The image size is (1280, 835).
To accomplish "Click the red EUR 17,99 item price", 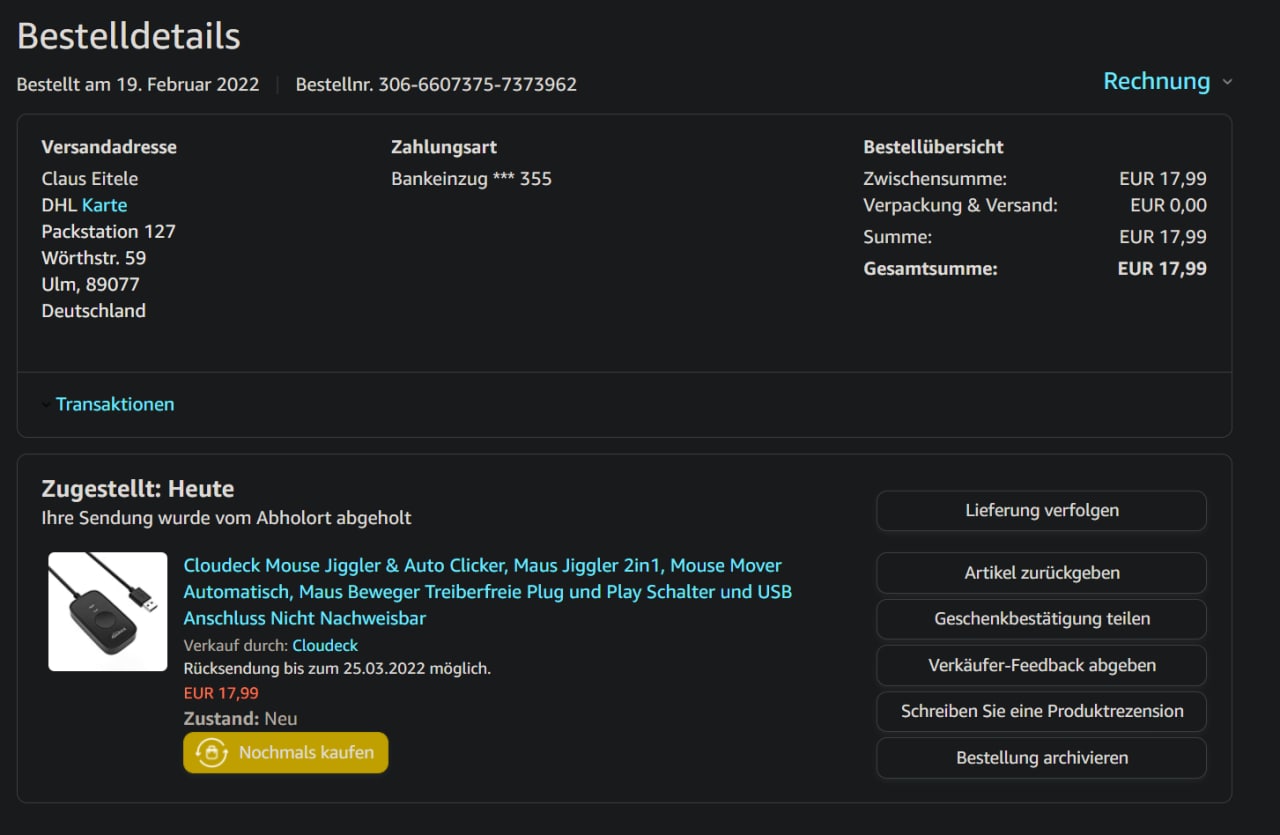I will coord(221,693).
